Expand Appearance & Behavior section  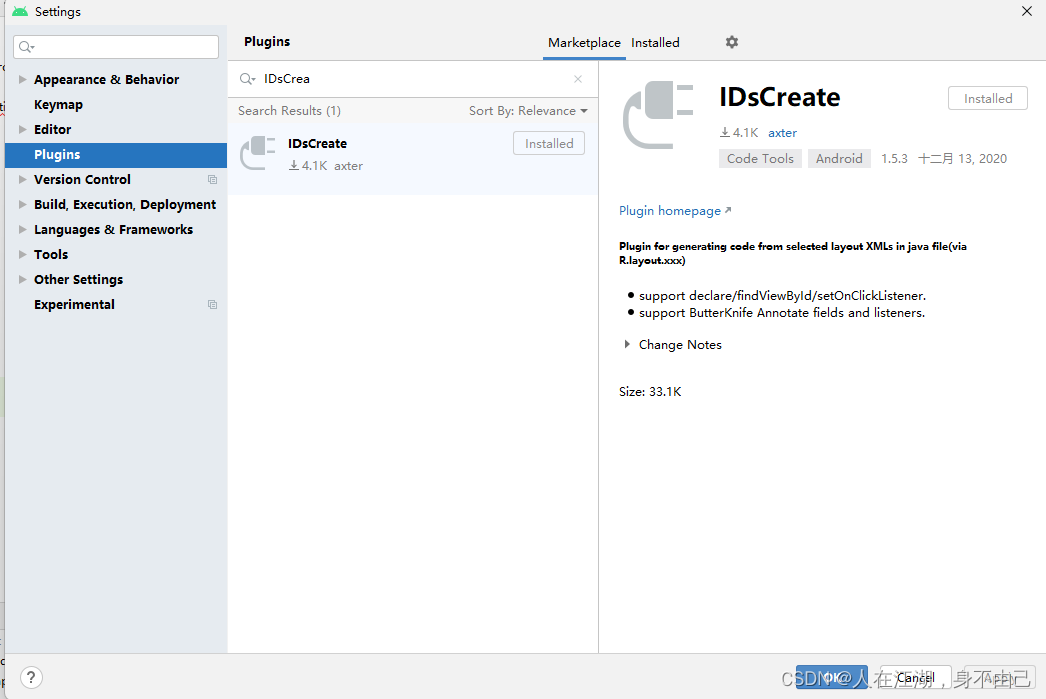[23, 79]
